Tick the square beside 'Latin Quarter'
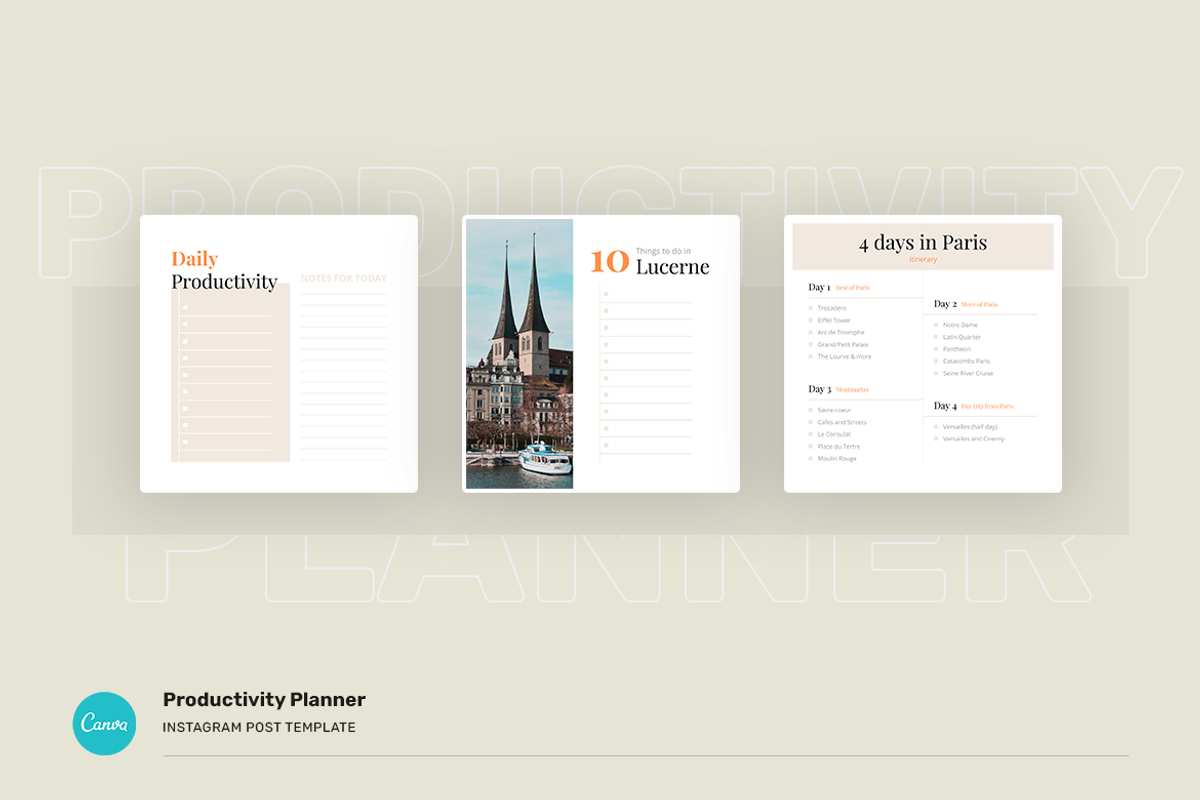The width and height of the screenshot is (1200, 800). point(936,337)
